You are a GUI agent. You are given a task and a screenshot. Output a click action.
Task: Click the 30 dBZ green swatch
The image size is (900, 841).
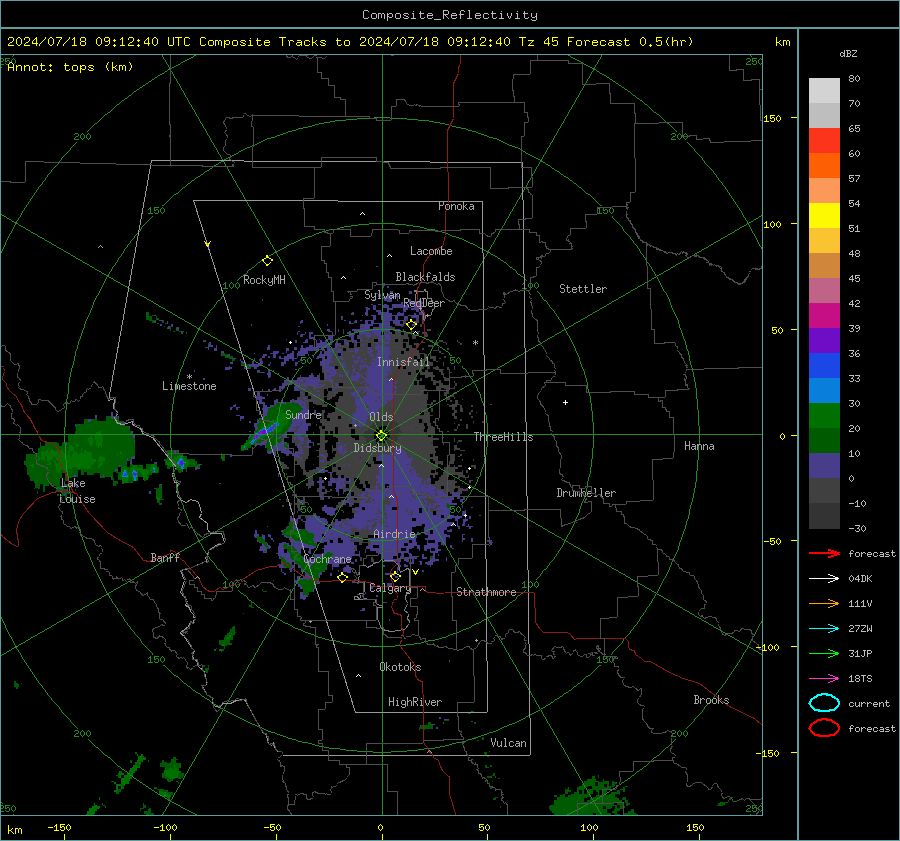(x=824, y=415)
